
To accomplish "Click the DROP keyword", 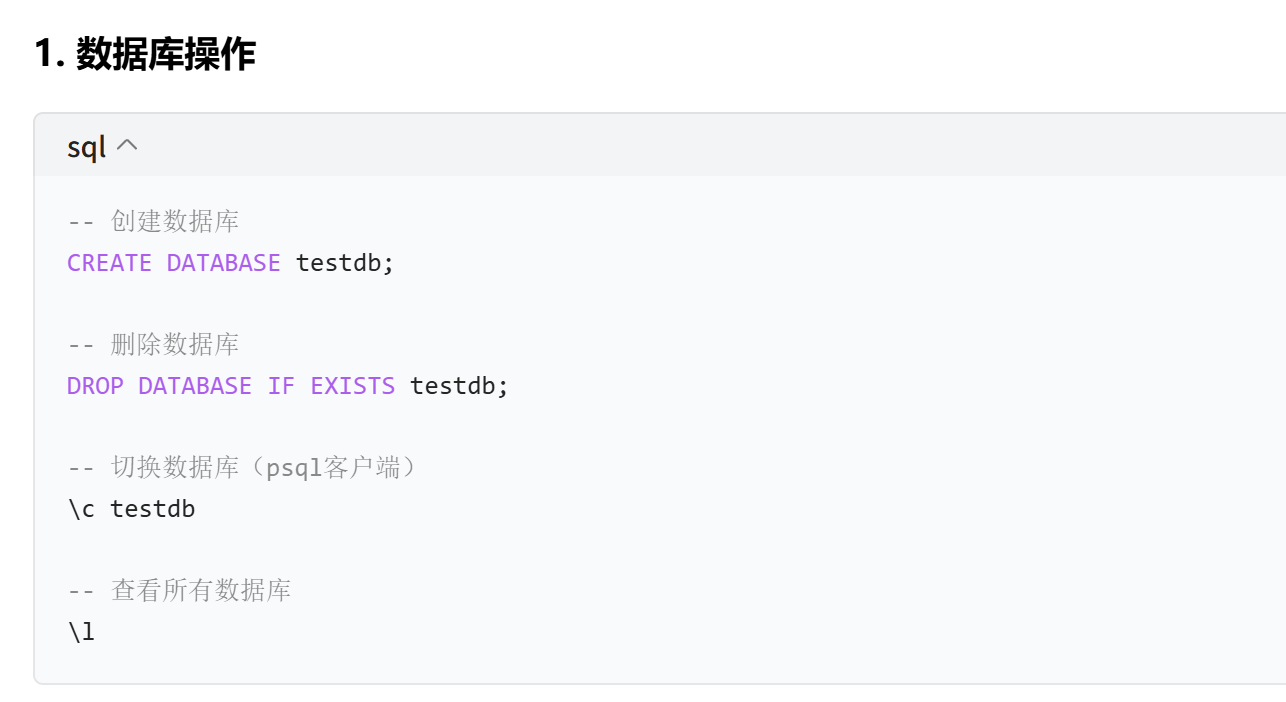I will (x=95, y=386).
